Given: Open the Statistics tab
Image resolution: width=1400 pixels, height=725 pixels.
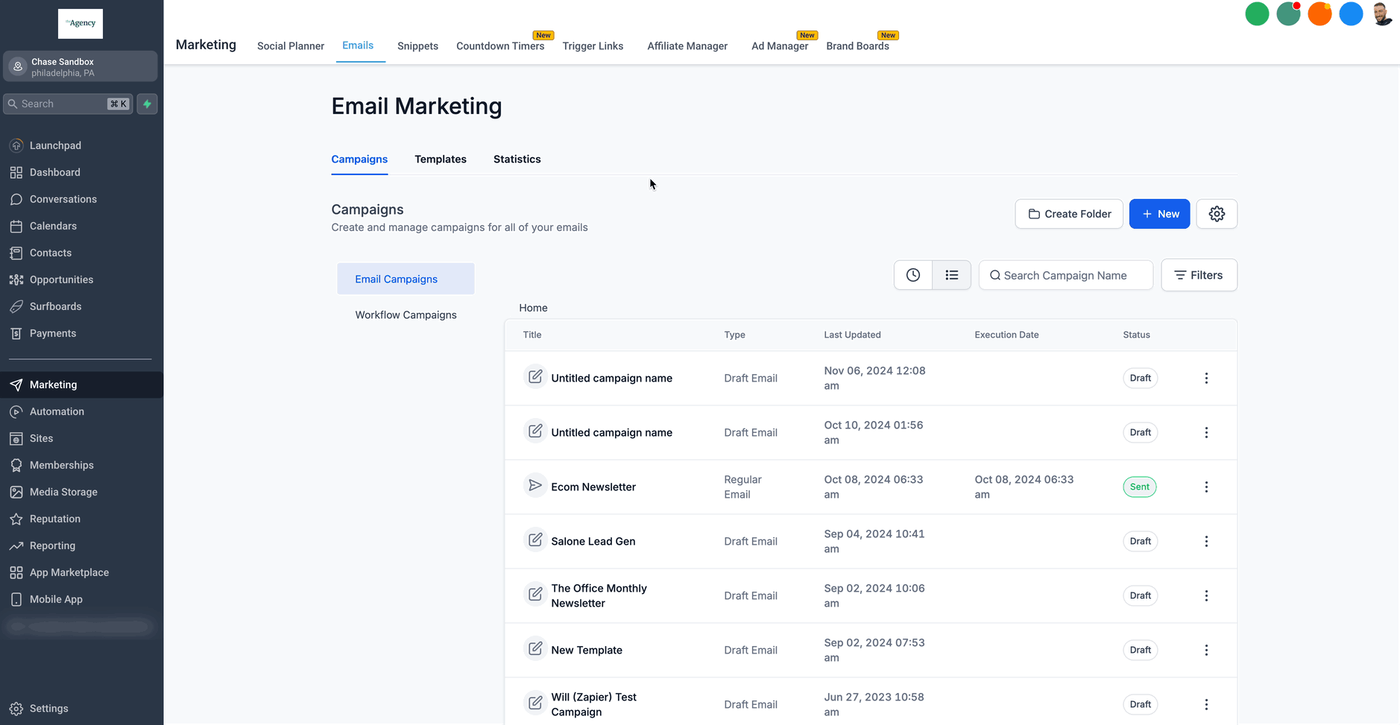Looking at the screenshot, I should [x=517, y=159].
